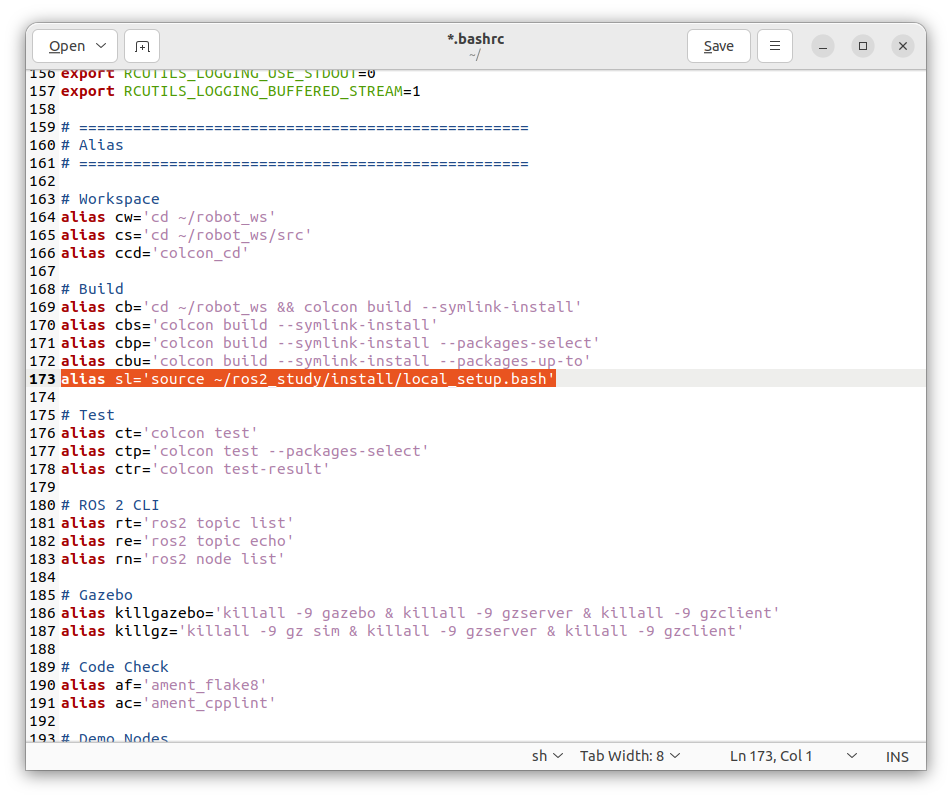Click the alias ct='colcon test' line
Viewport: 952px width, 799px height.
coord(159,433)
